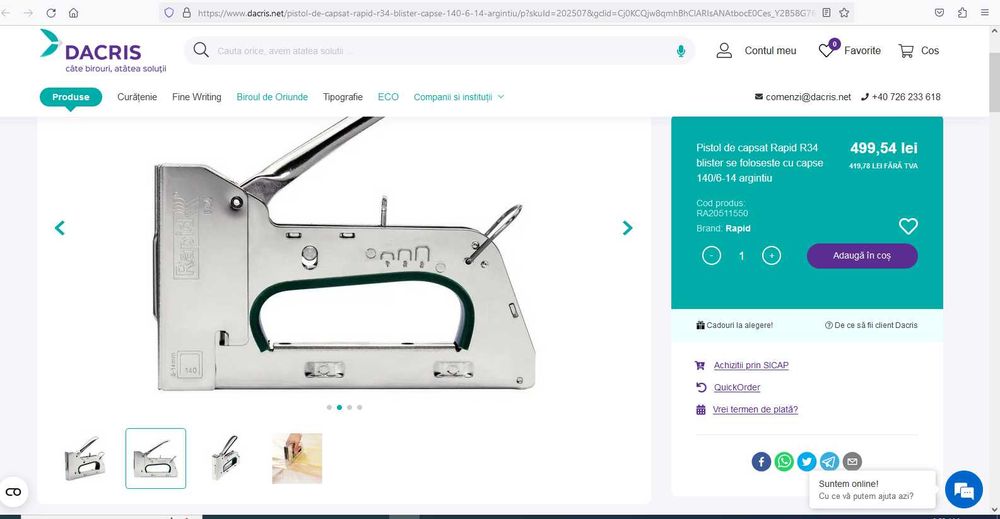The image size is (1000, 519).
Task: Click the tracking protection shield icon
Action: (169, 12)
